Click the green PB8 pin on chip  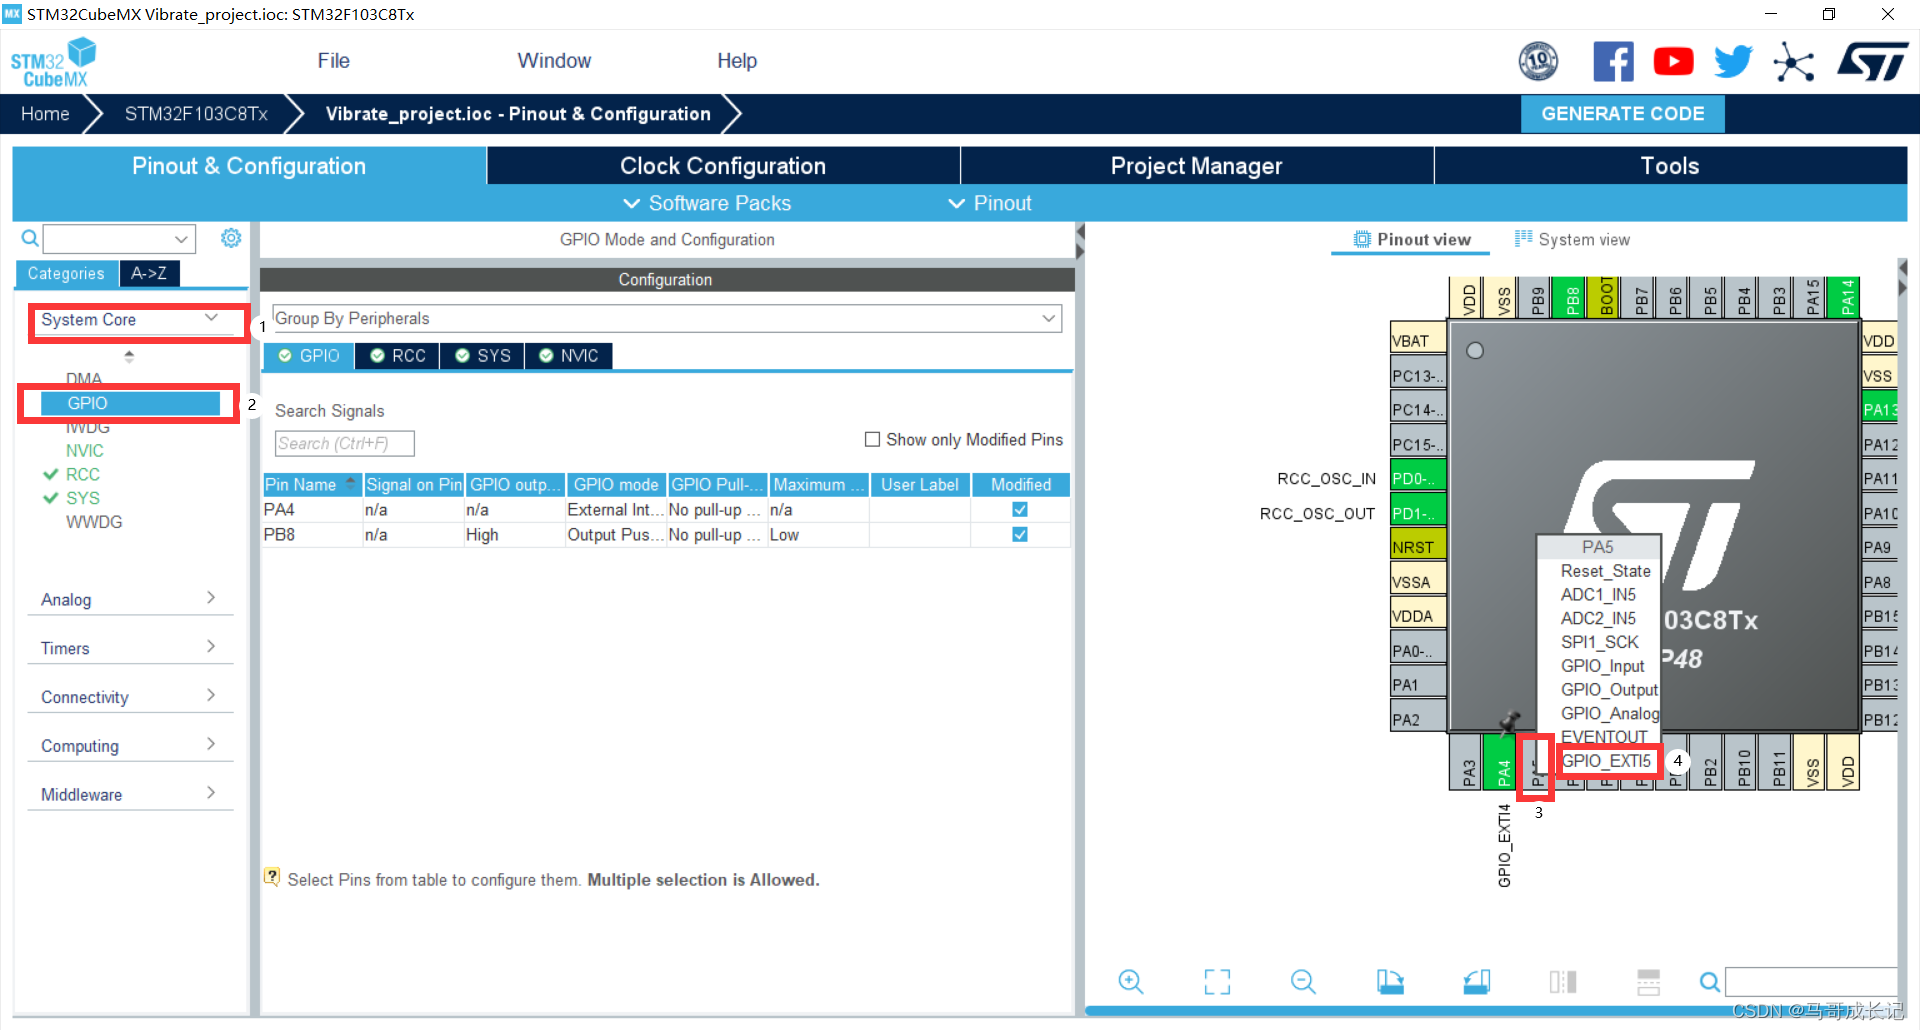pyautogui.click(x=1570, y=298)
